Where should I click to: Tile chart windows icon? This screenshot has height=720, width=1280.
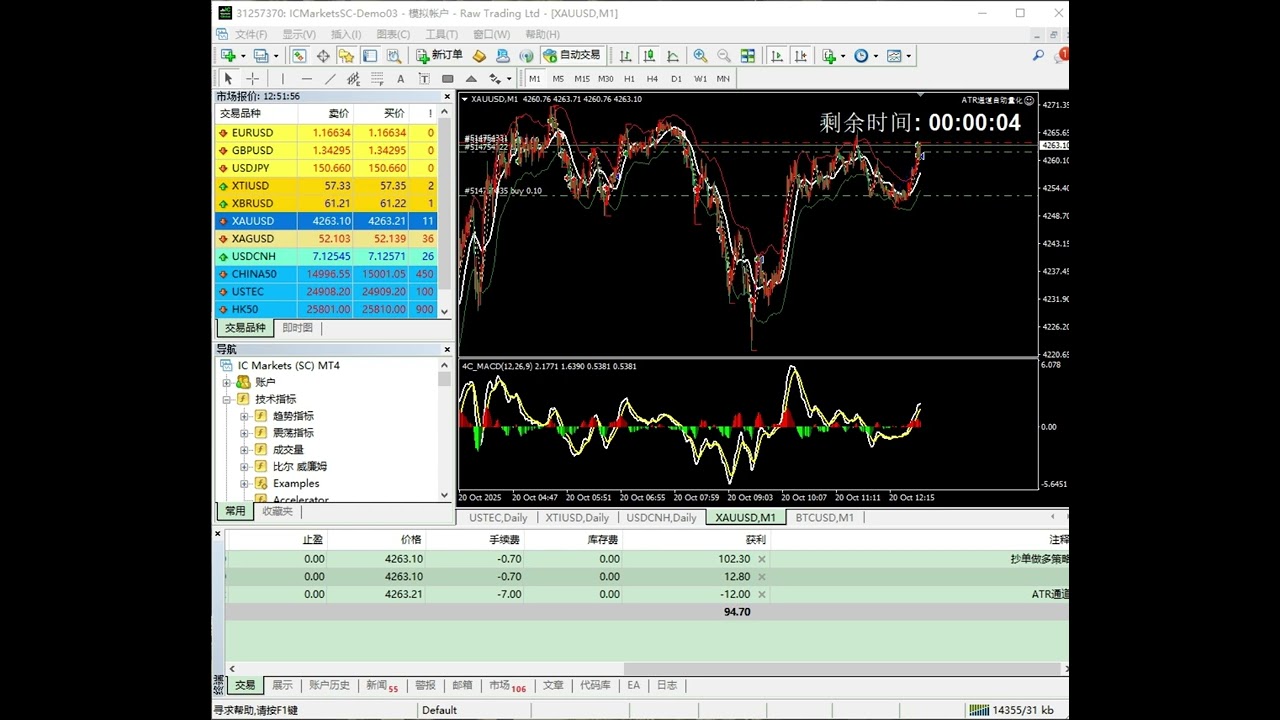748,56
